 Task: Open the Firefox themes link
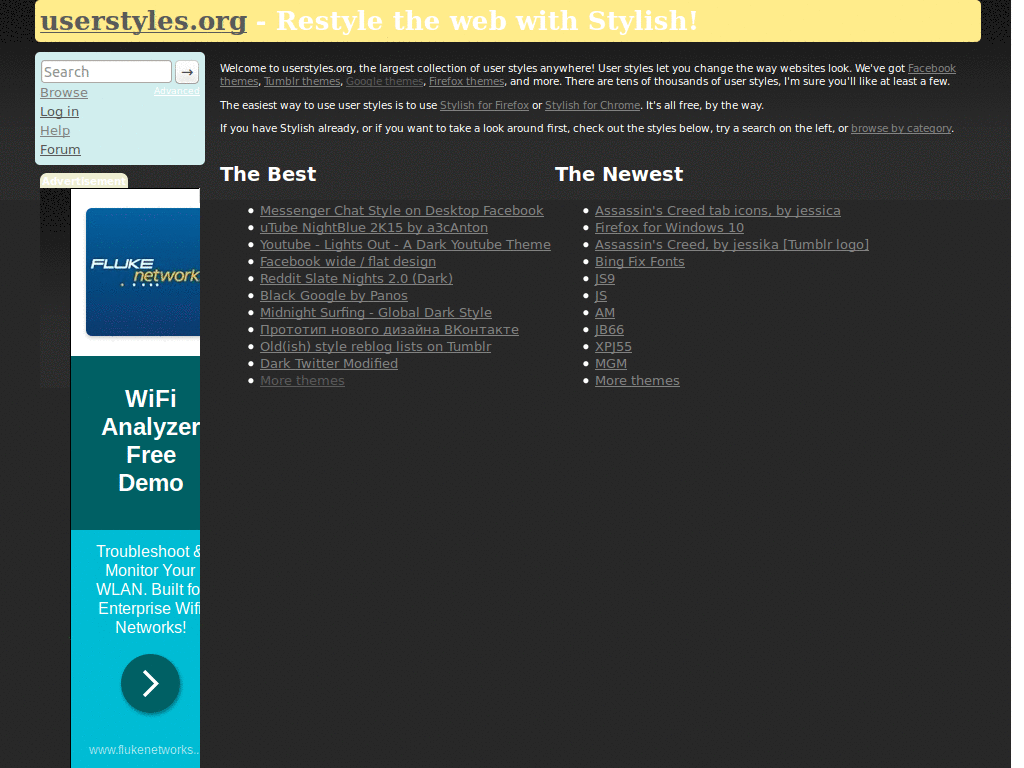pyautogui.click(x=466, y=82)
